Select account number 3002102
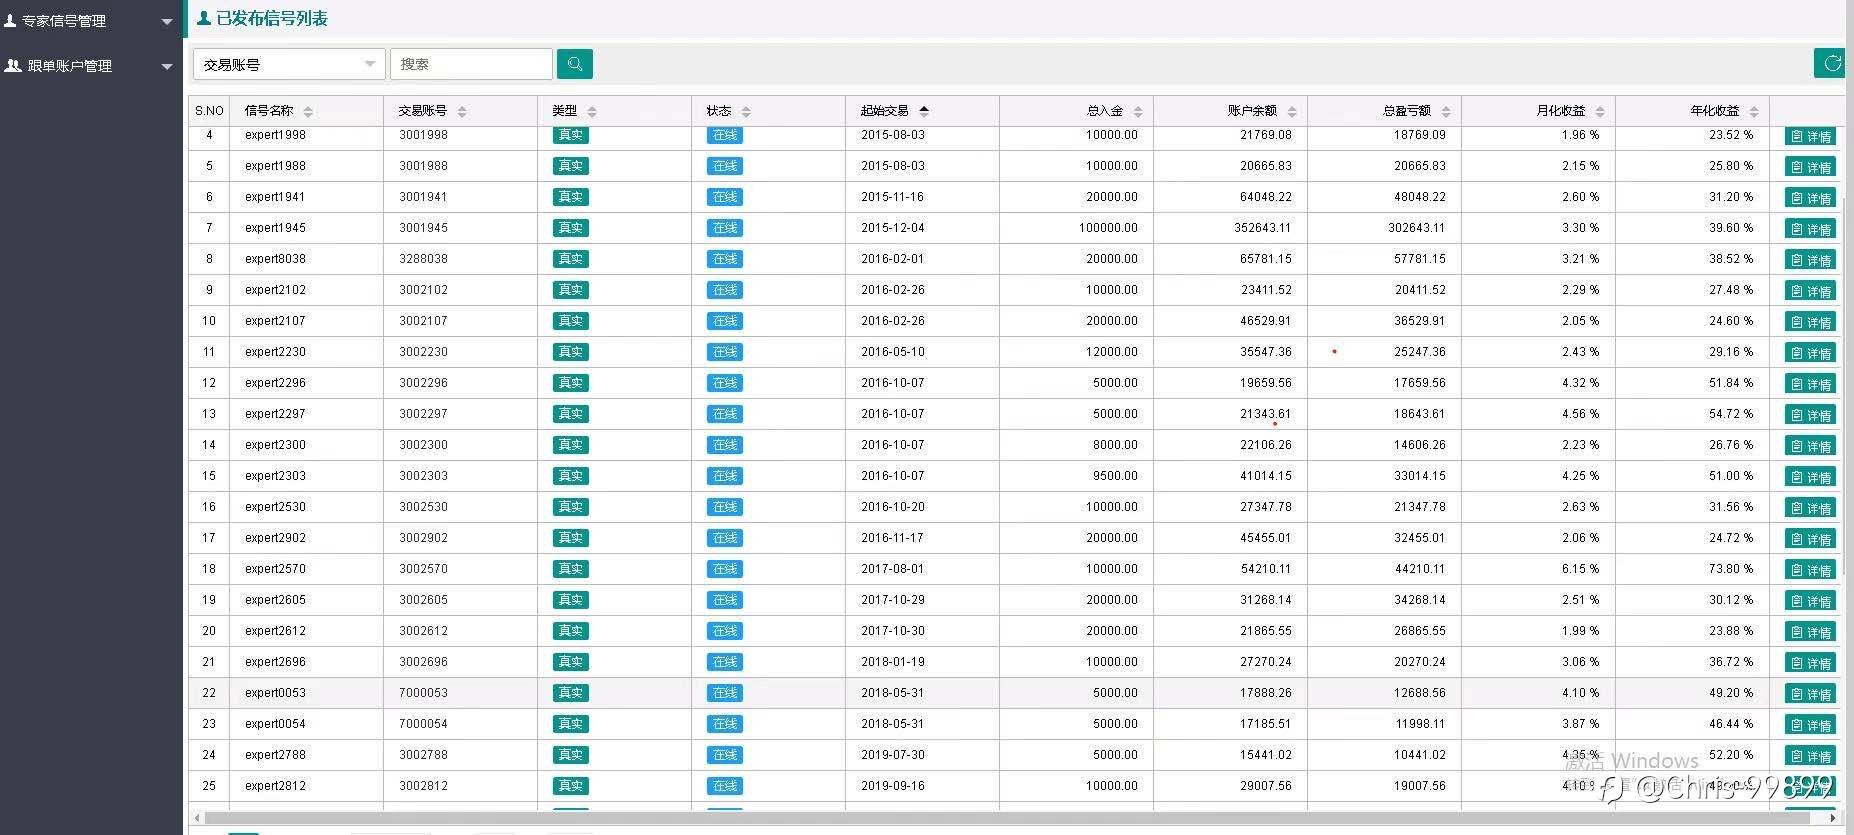The height and width of the screenshot is (835, 1854). click(423, 290)
